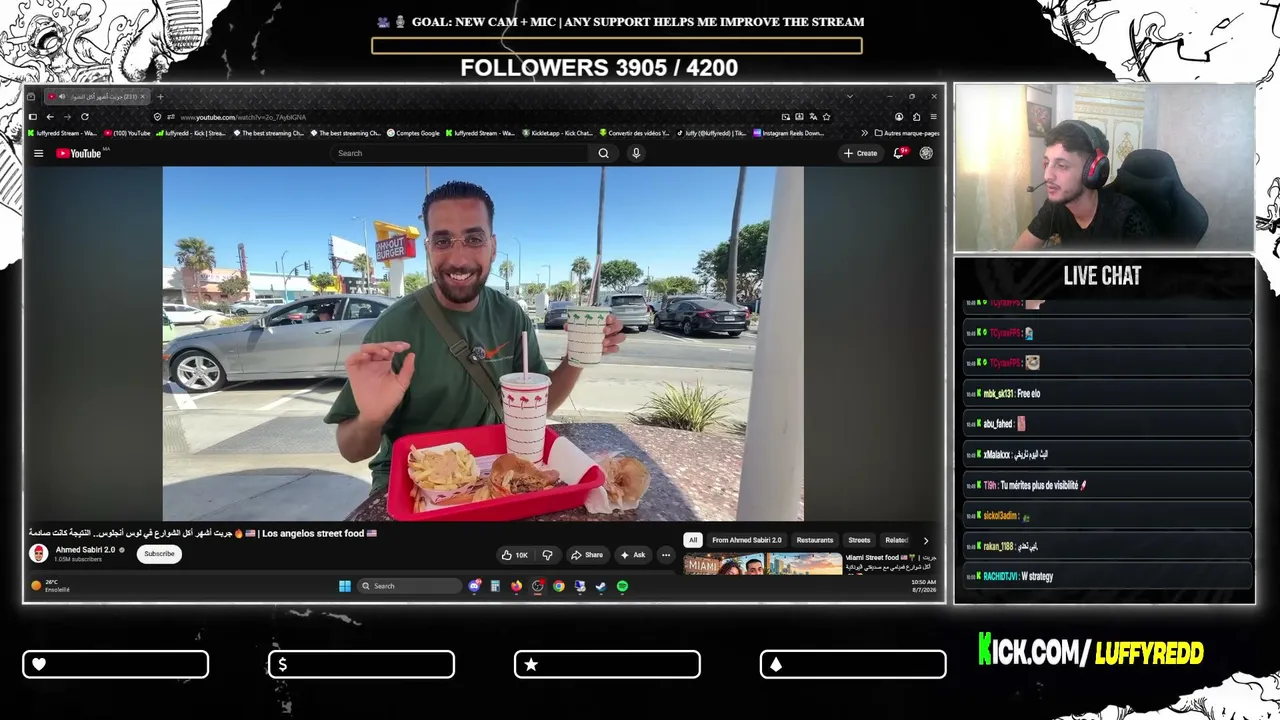Open the (100) YouTube bookmark
The image size is (1280, 720).
pyautogui.click(x=127, y=133)
